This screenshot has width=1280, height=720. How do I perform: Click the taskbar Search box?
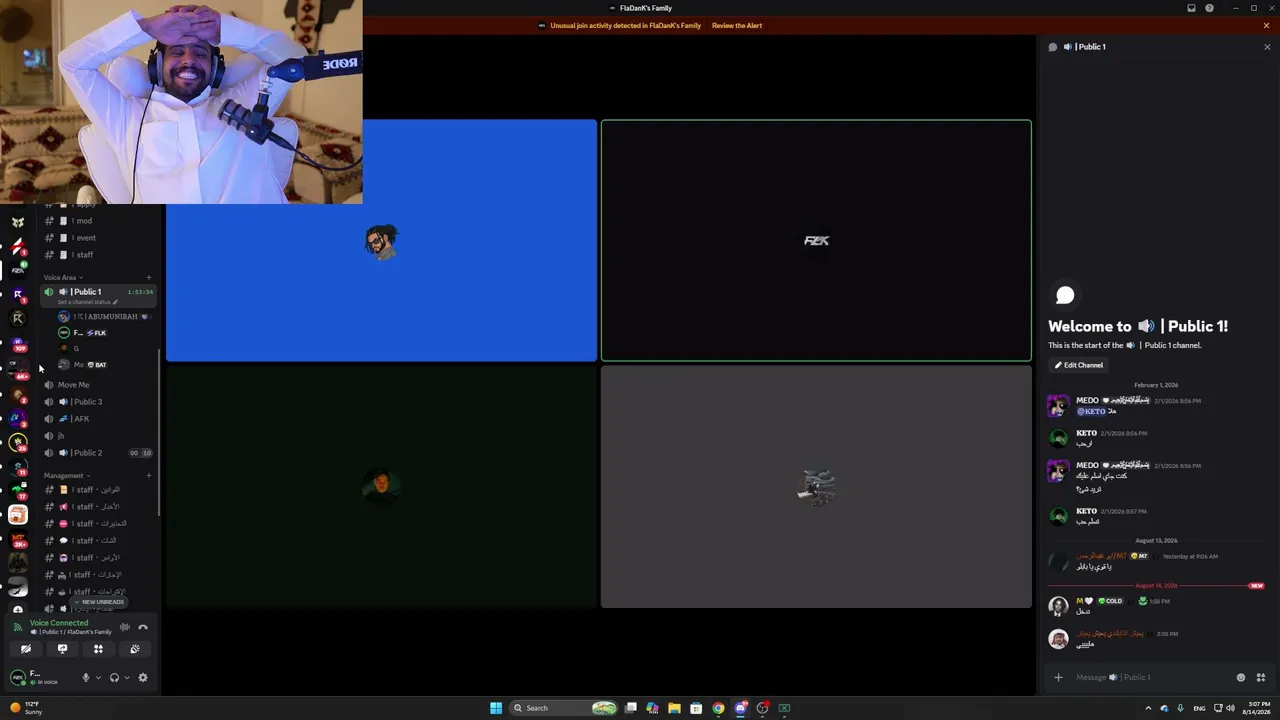pos(565,708)
